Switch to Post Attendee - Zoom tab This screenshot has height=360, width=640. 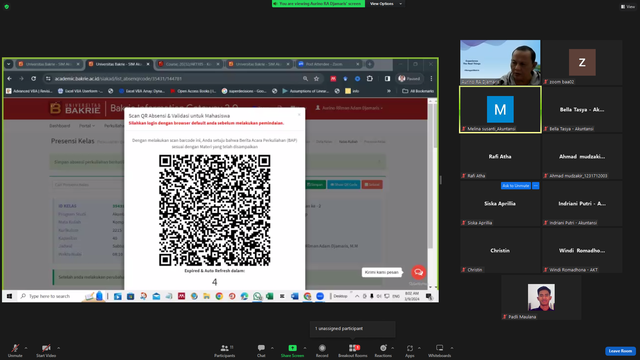pos(328,64)
